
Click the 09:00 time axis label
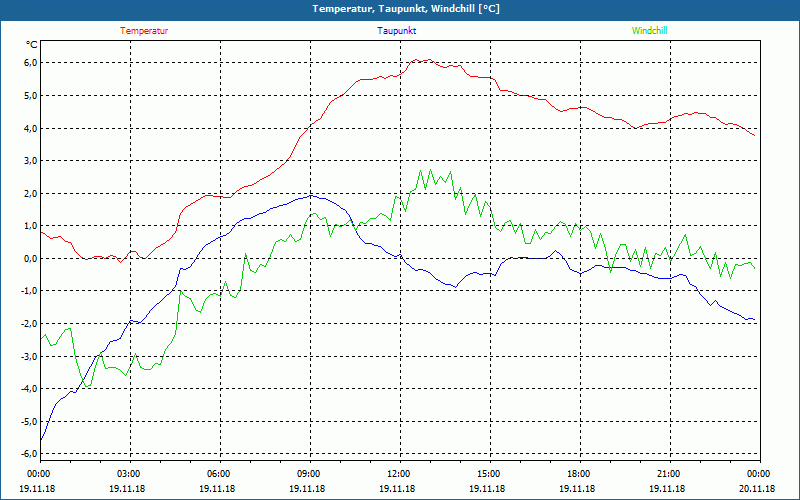pyautogui.click(x=307, y=474)
